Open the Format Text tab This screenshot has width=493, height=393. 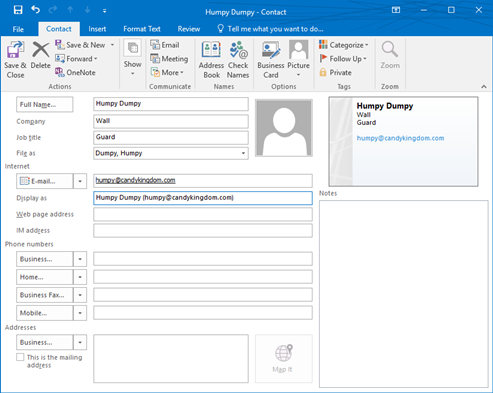pos(142,29)
